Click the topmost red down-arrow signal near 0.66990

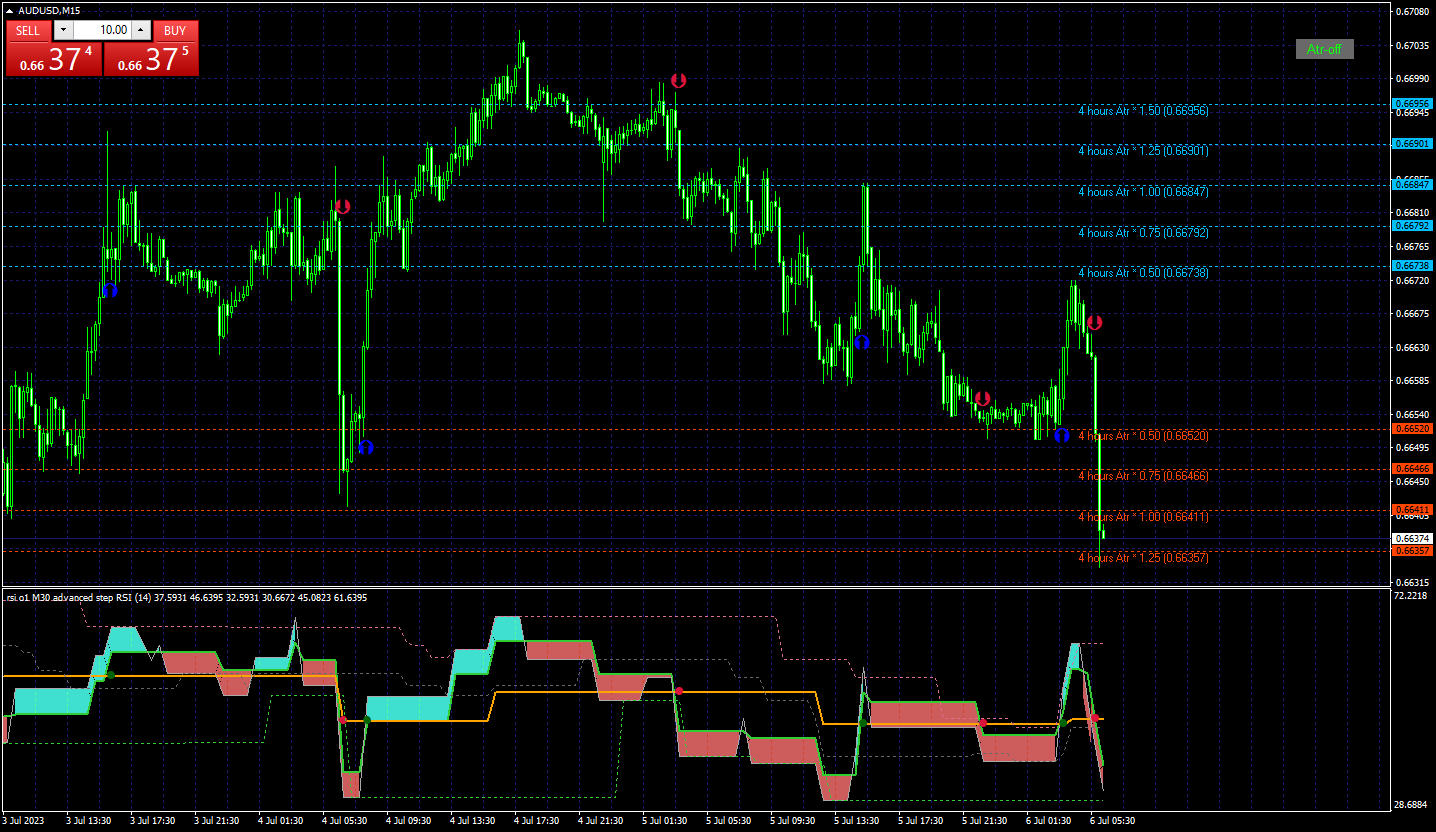click(678, 80)
